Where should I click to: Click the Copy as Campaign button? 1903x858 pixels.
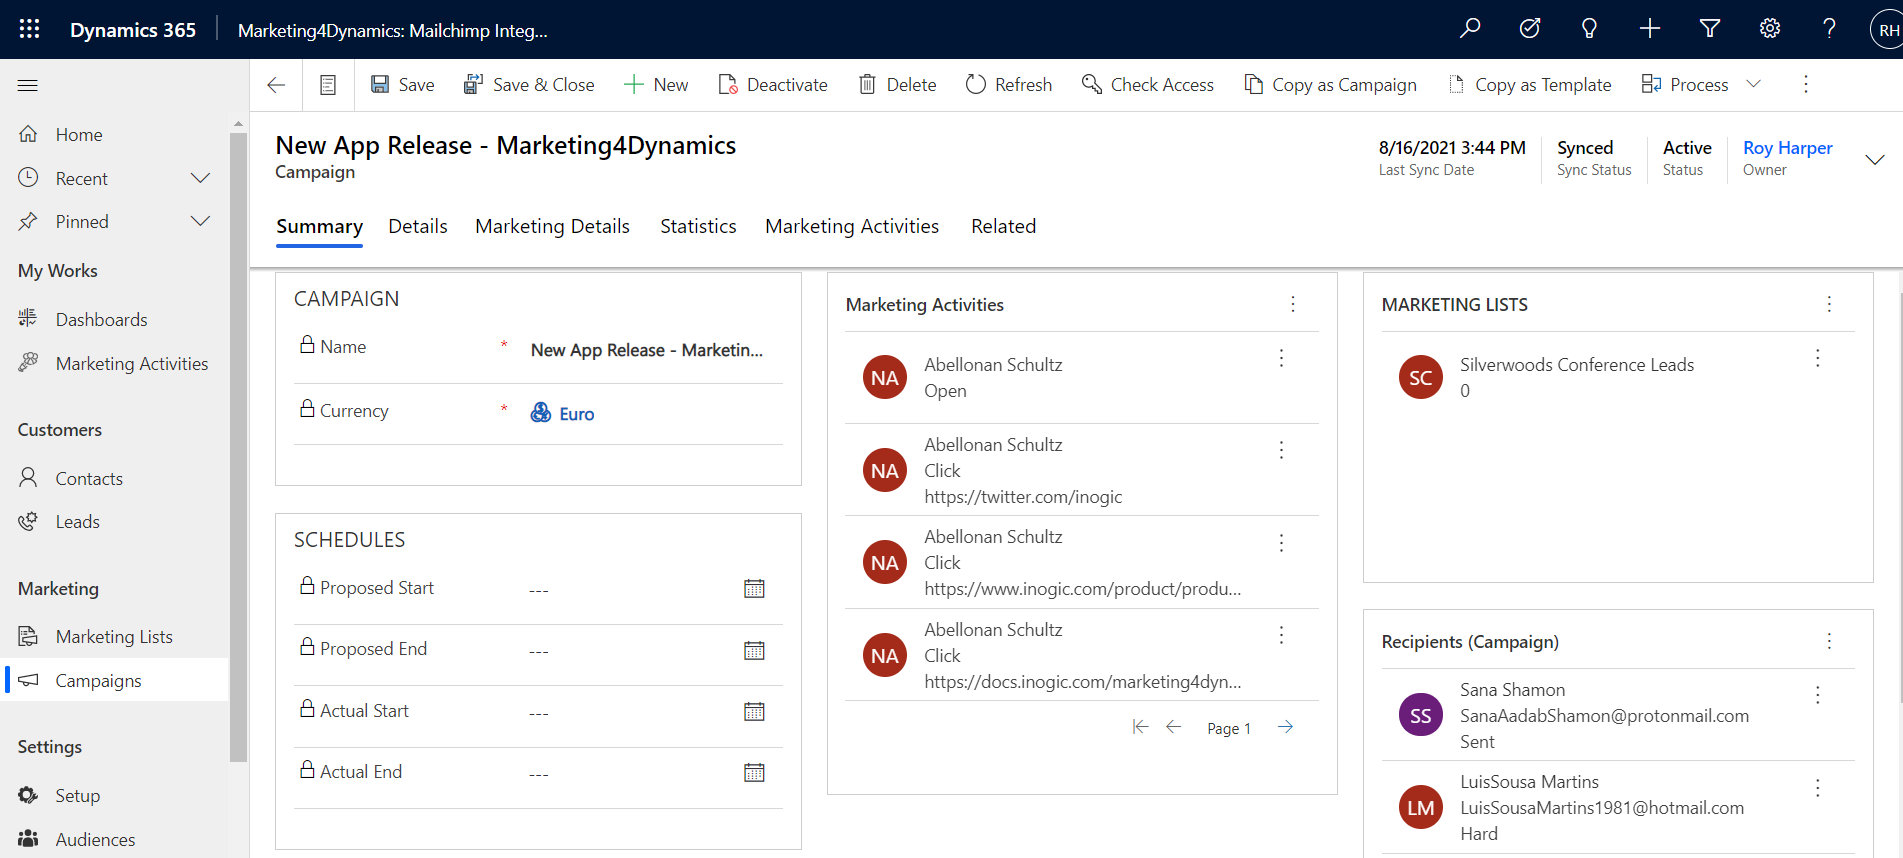coord(1330,85)
